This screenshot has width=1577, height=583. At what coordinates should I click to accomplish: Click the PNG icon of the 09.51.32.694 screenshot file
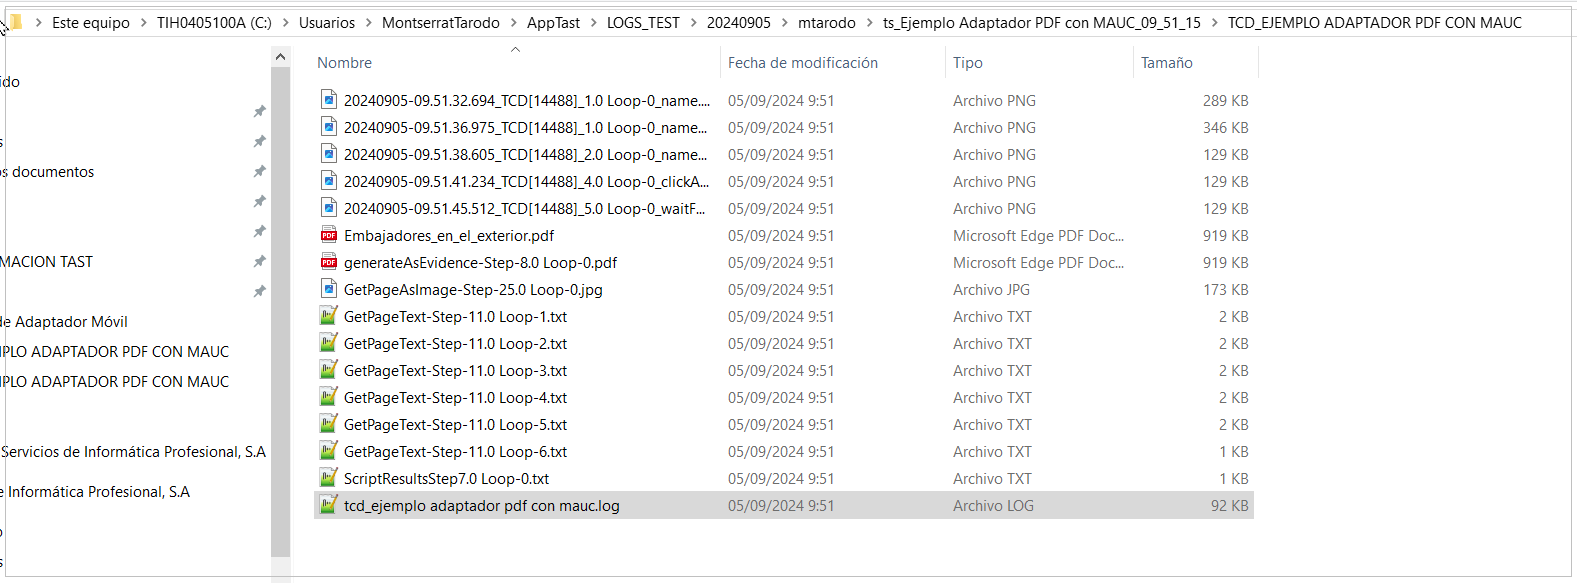[x=328, y=101]
